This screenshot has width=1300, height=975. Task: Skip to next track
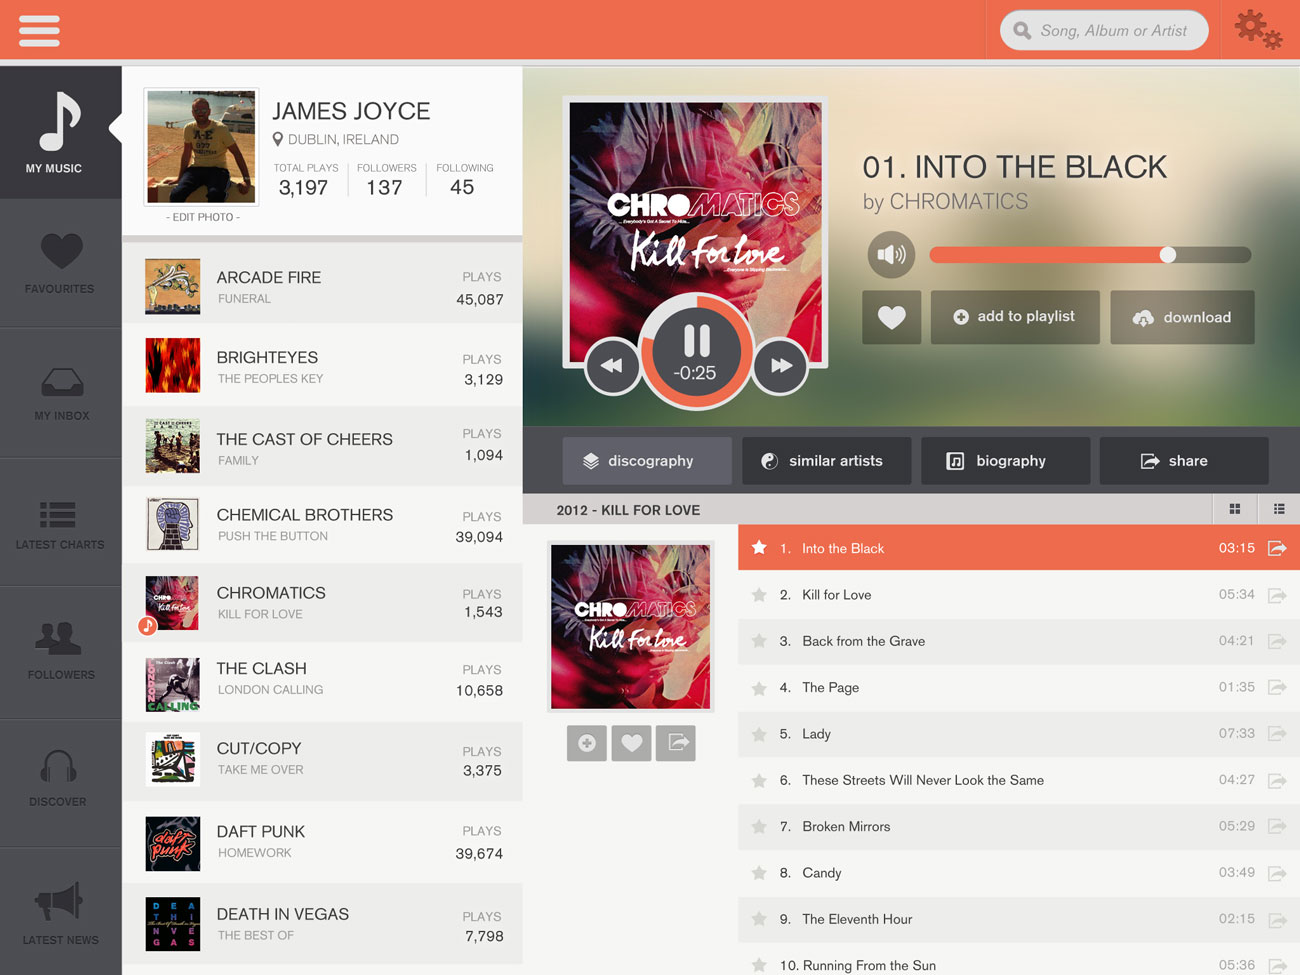[x=780, y=365]
